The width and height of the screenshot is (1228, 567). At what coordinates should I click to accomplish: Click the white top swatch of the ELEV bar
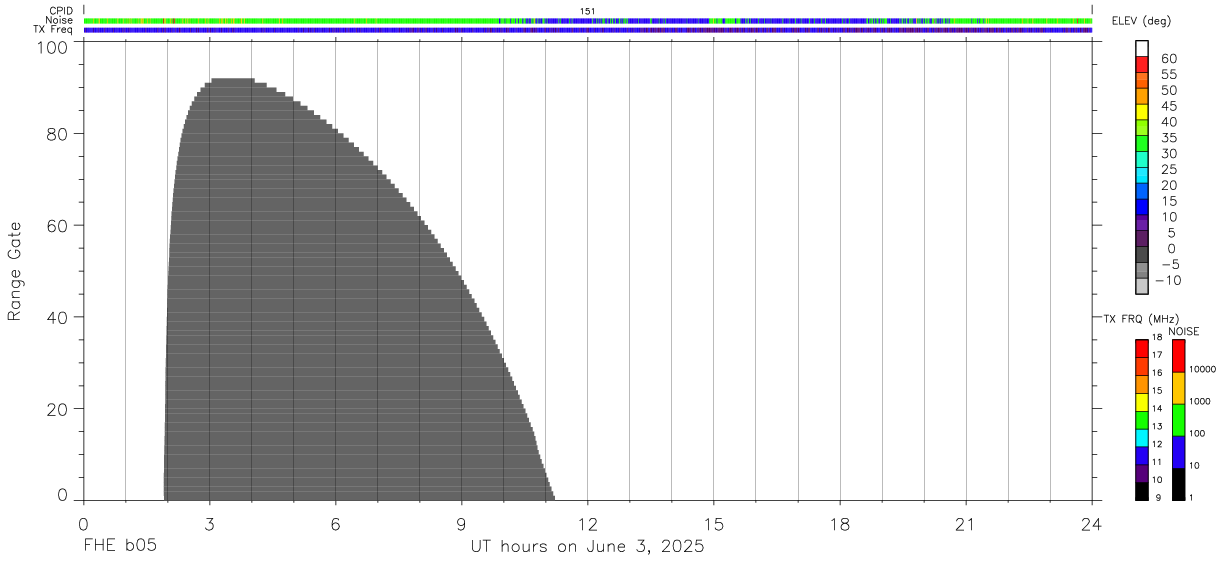pyautogui.click(x=1142, y=49)
